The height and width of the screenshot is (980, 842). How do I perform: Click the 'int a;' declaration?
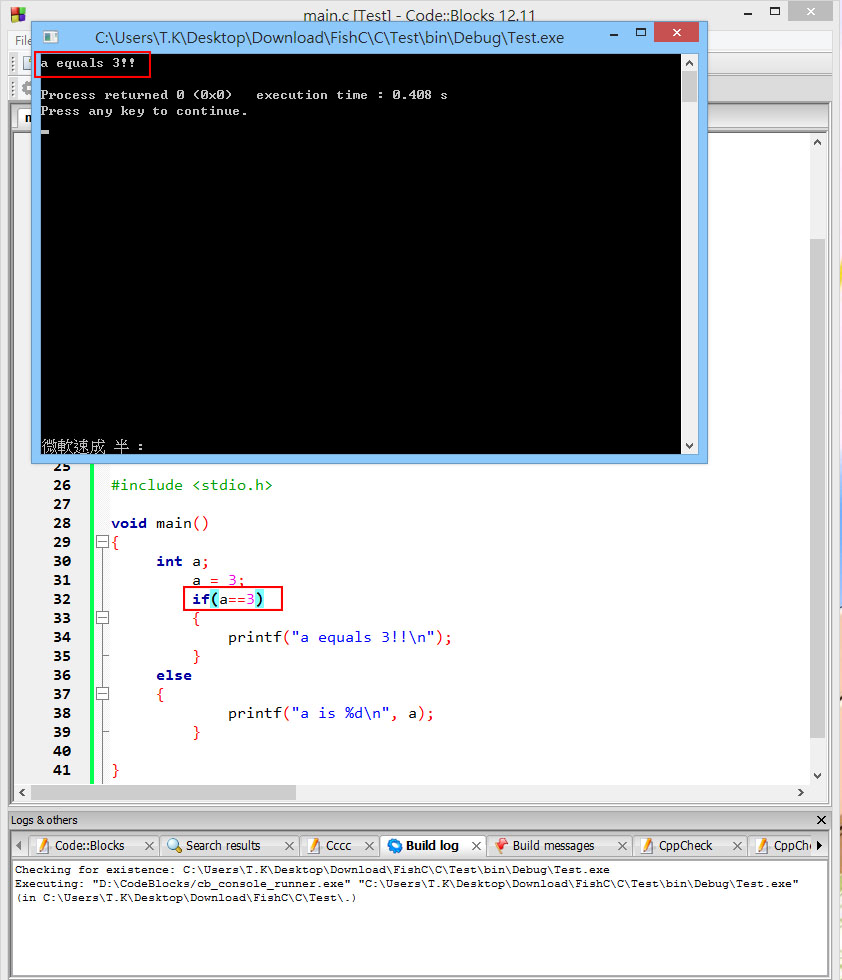coord(182,561)
